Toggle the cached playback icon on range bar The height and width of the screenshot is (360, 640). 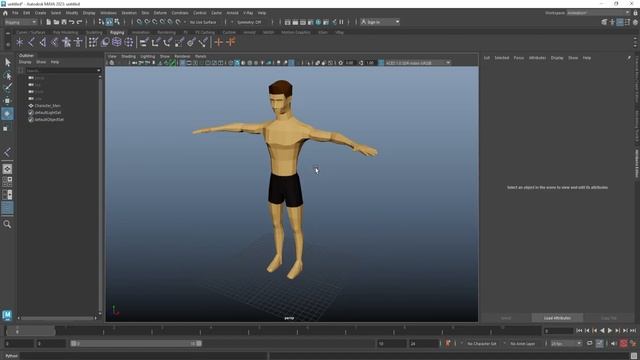tap(599, 344)
